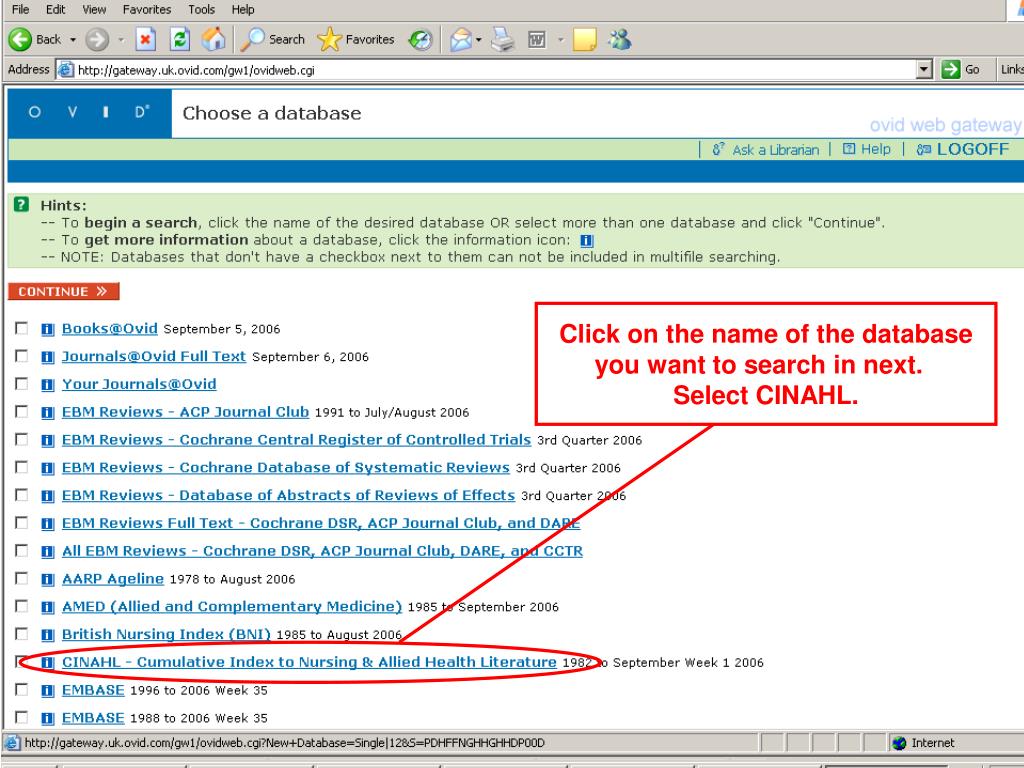Open the Edit menu
The height and width of the screenshot is (768, 1024).
(x=56, y=10)
